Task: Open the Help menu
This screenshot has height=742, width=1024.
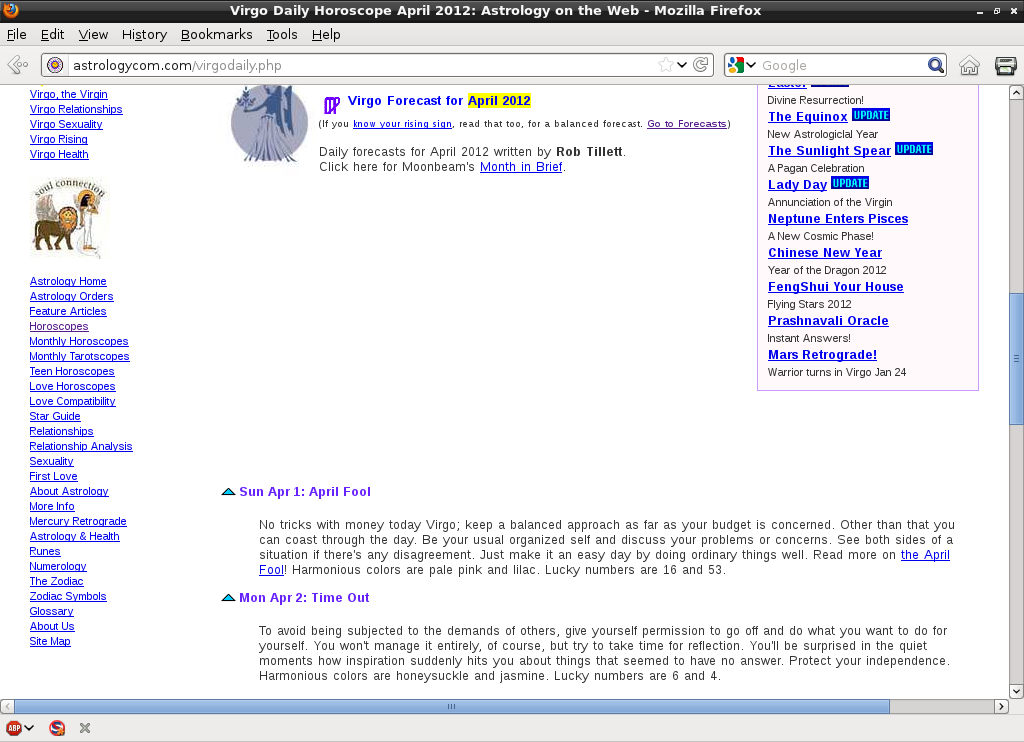Action: pos(326,35)
